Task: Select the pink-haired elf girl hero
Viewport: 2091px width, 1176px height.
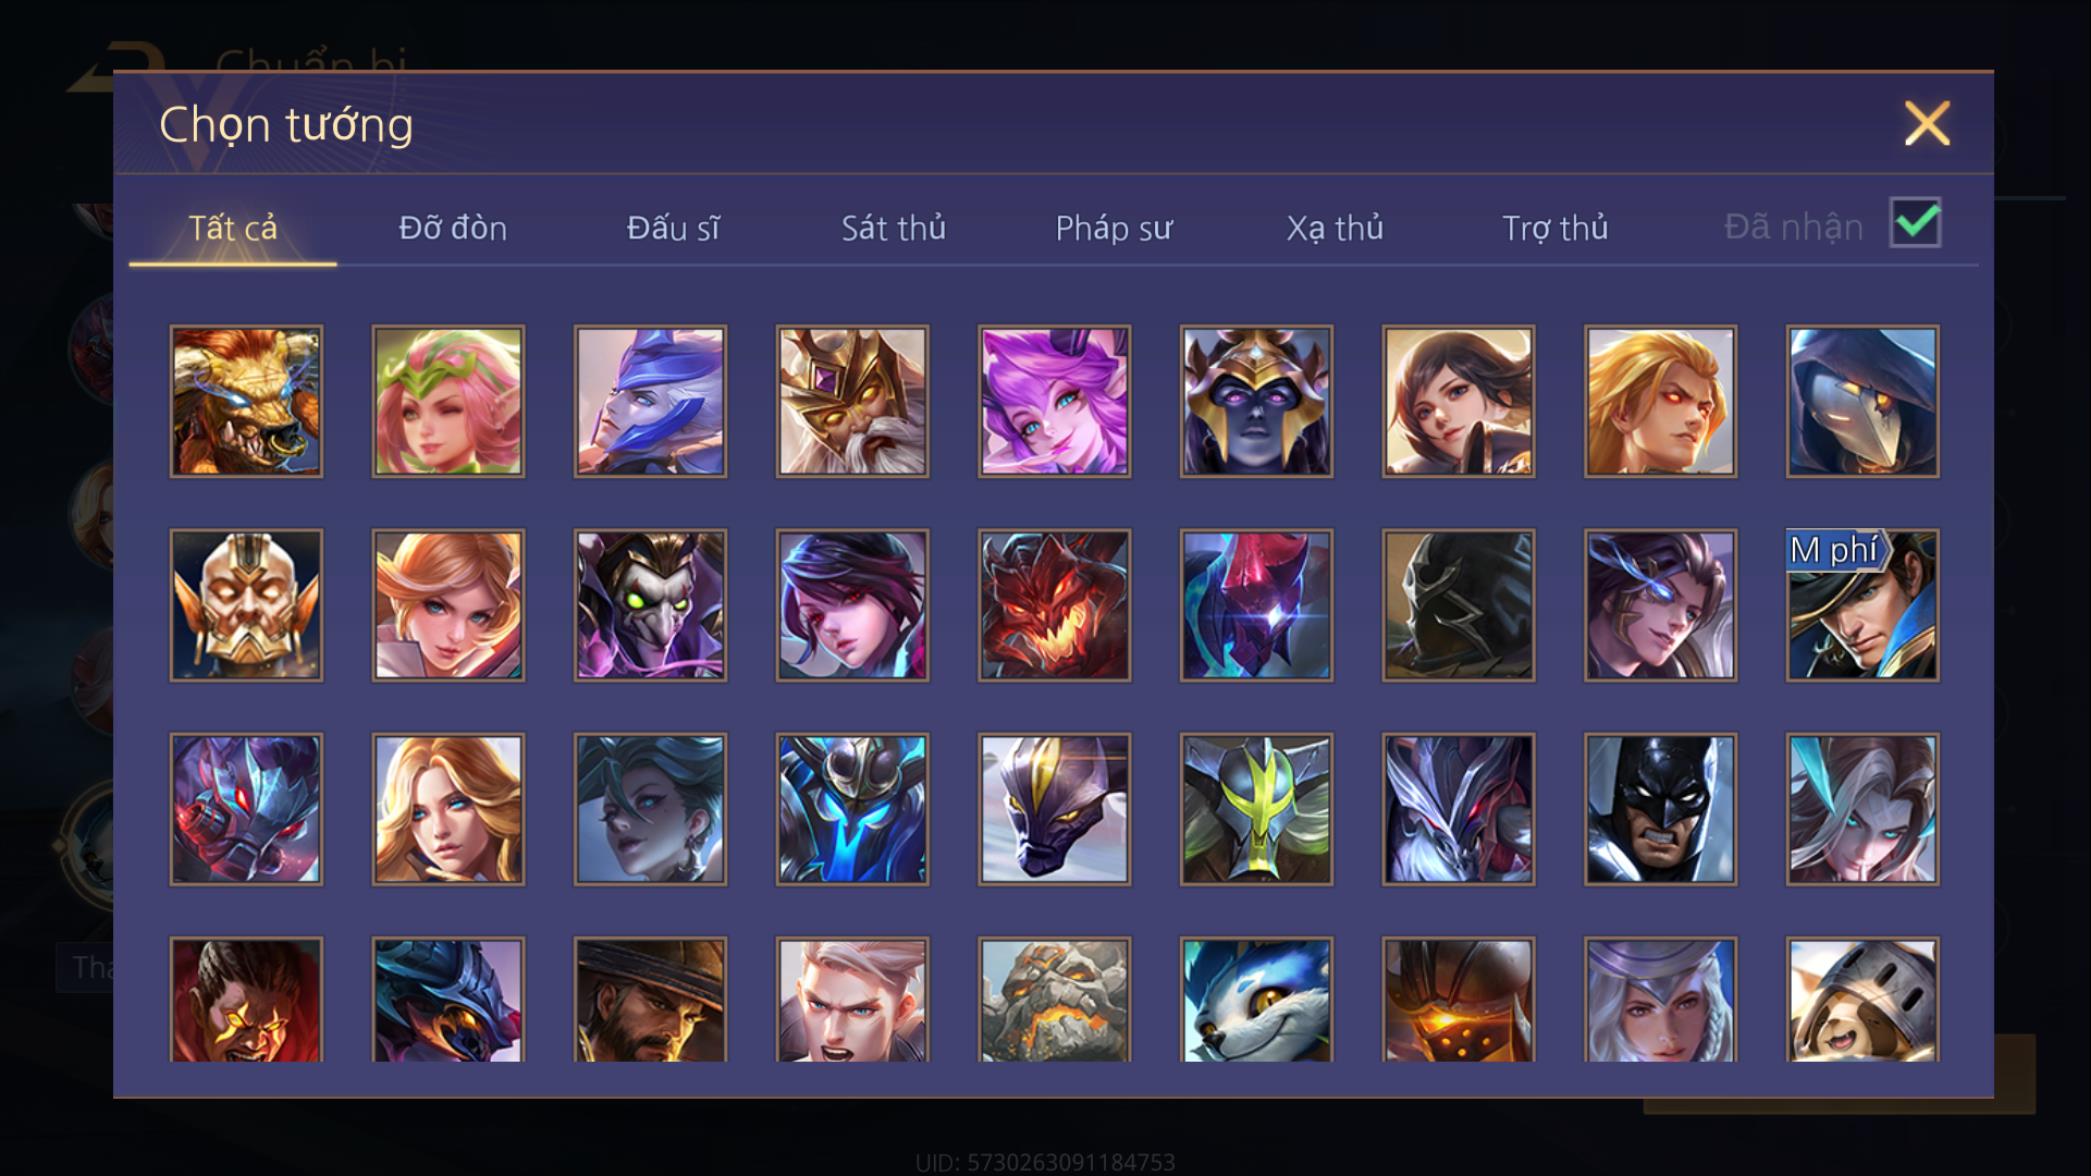Action: click(448, 401)
